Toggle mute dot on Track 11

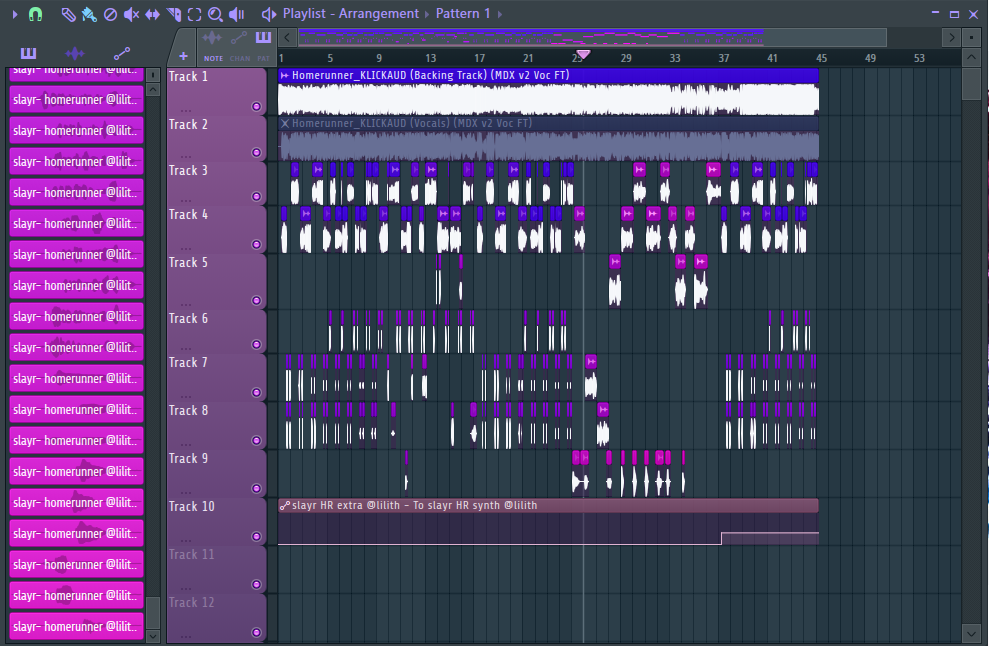(256, 584)
